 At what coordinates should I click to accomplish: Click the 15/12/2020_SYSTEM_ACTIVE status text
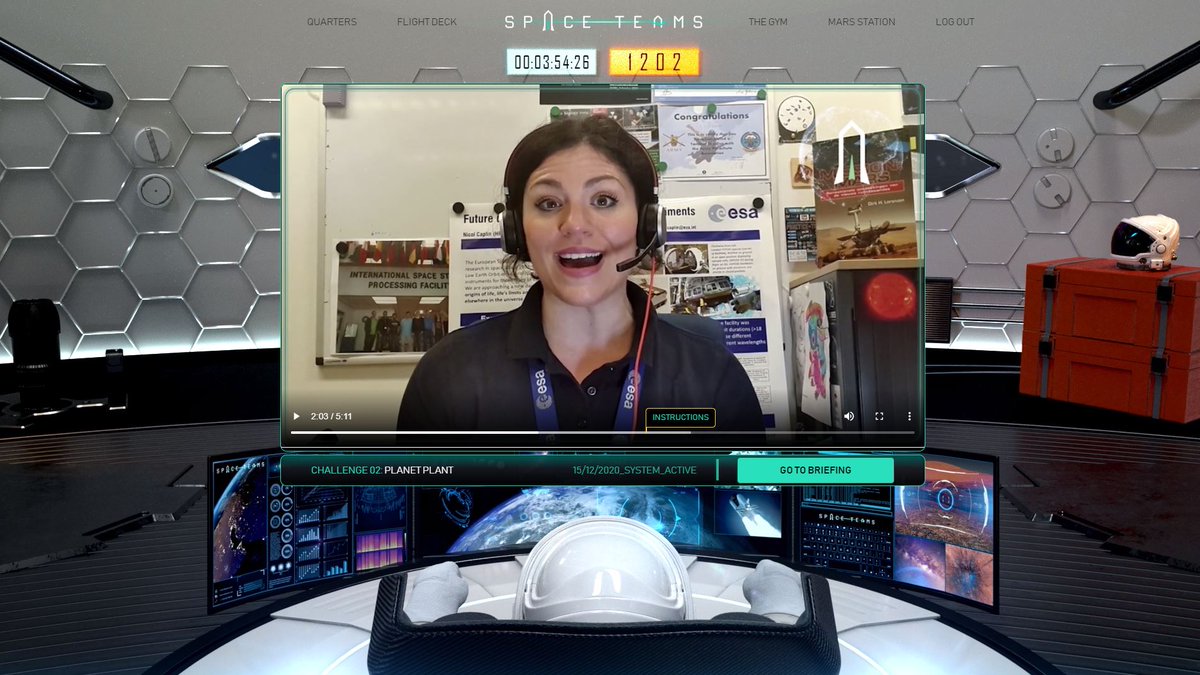pos(634,470)
